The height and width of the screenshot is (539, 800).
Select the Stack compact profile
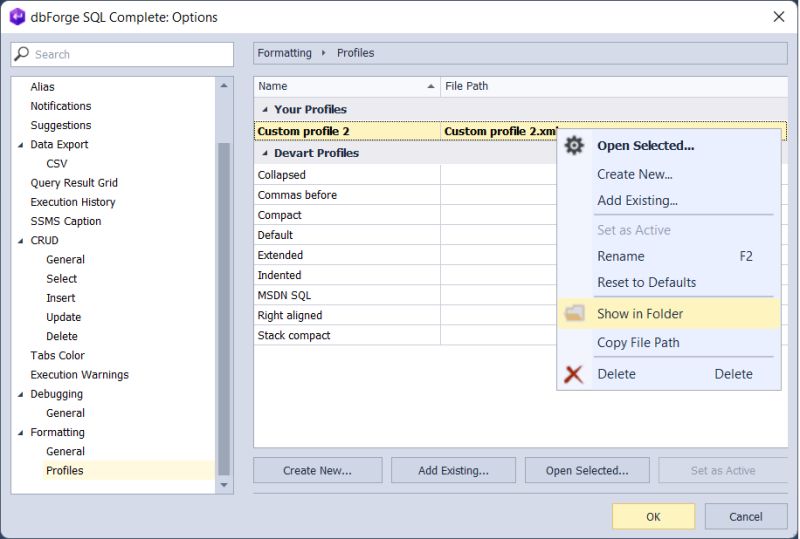pos(347,335)
